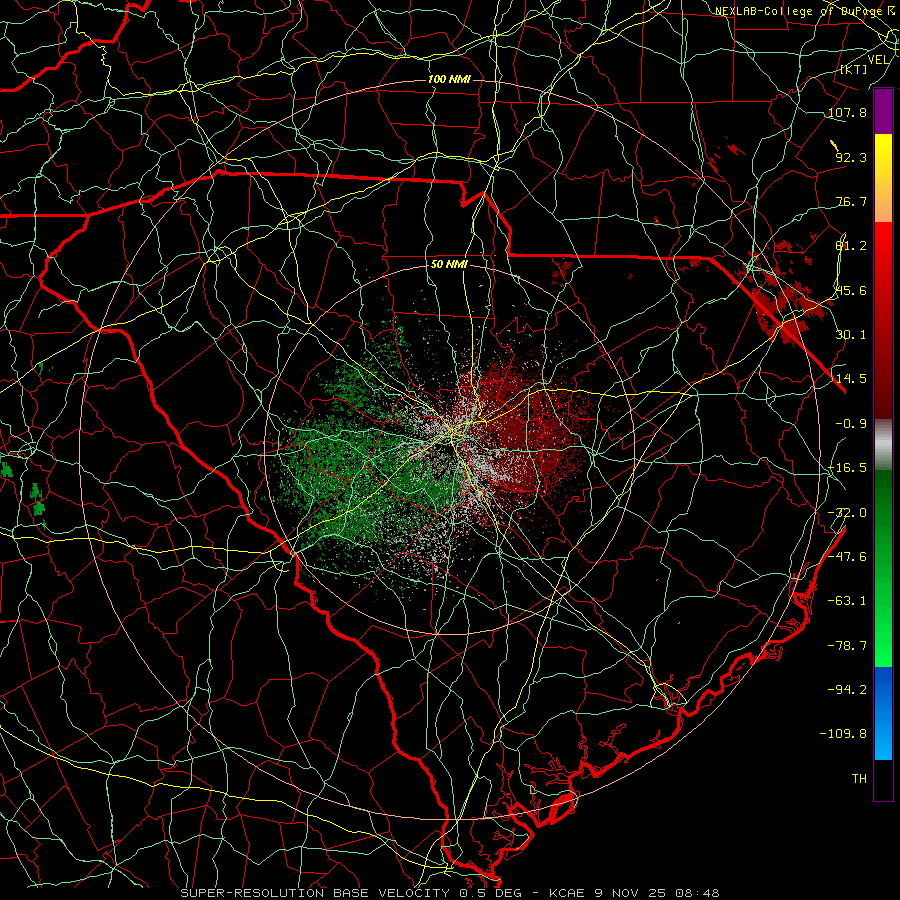Click the 50 NMI range ring label
The image size is (900, 900).
[x=449, y=265]
